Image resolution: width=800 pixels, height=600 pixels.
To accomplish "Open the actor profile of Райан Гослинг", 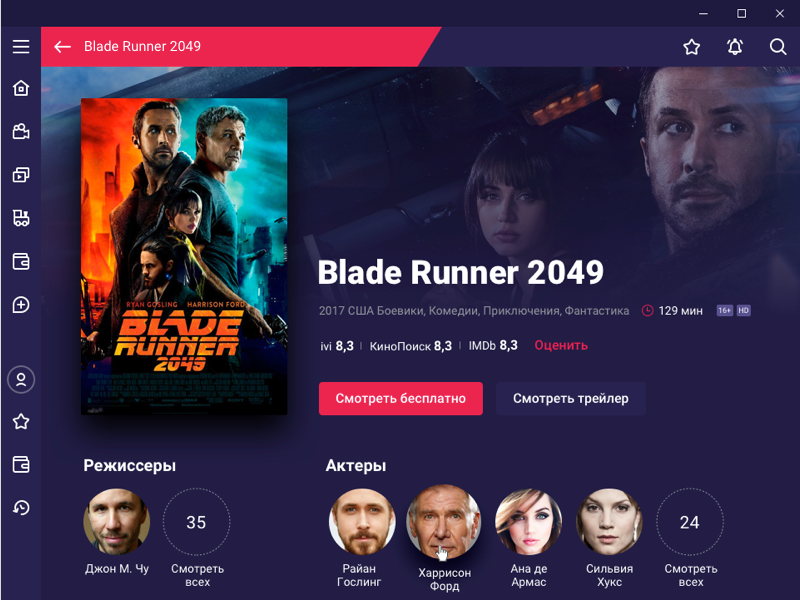I will pos(361,538).
